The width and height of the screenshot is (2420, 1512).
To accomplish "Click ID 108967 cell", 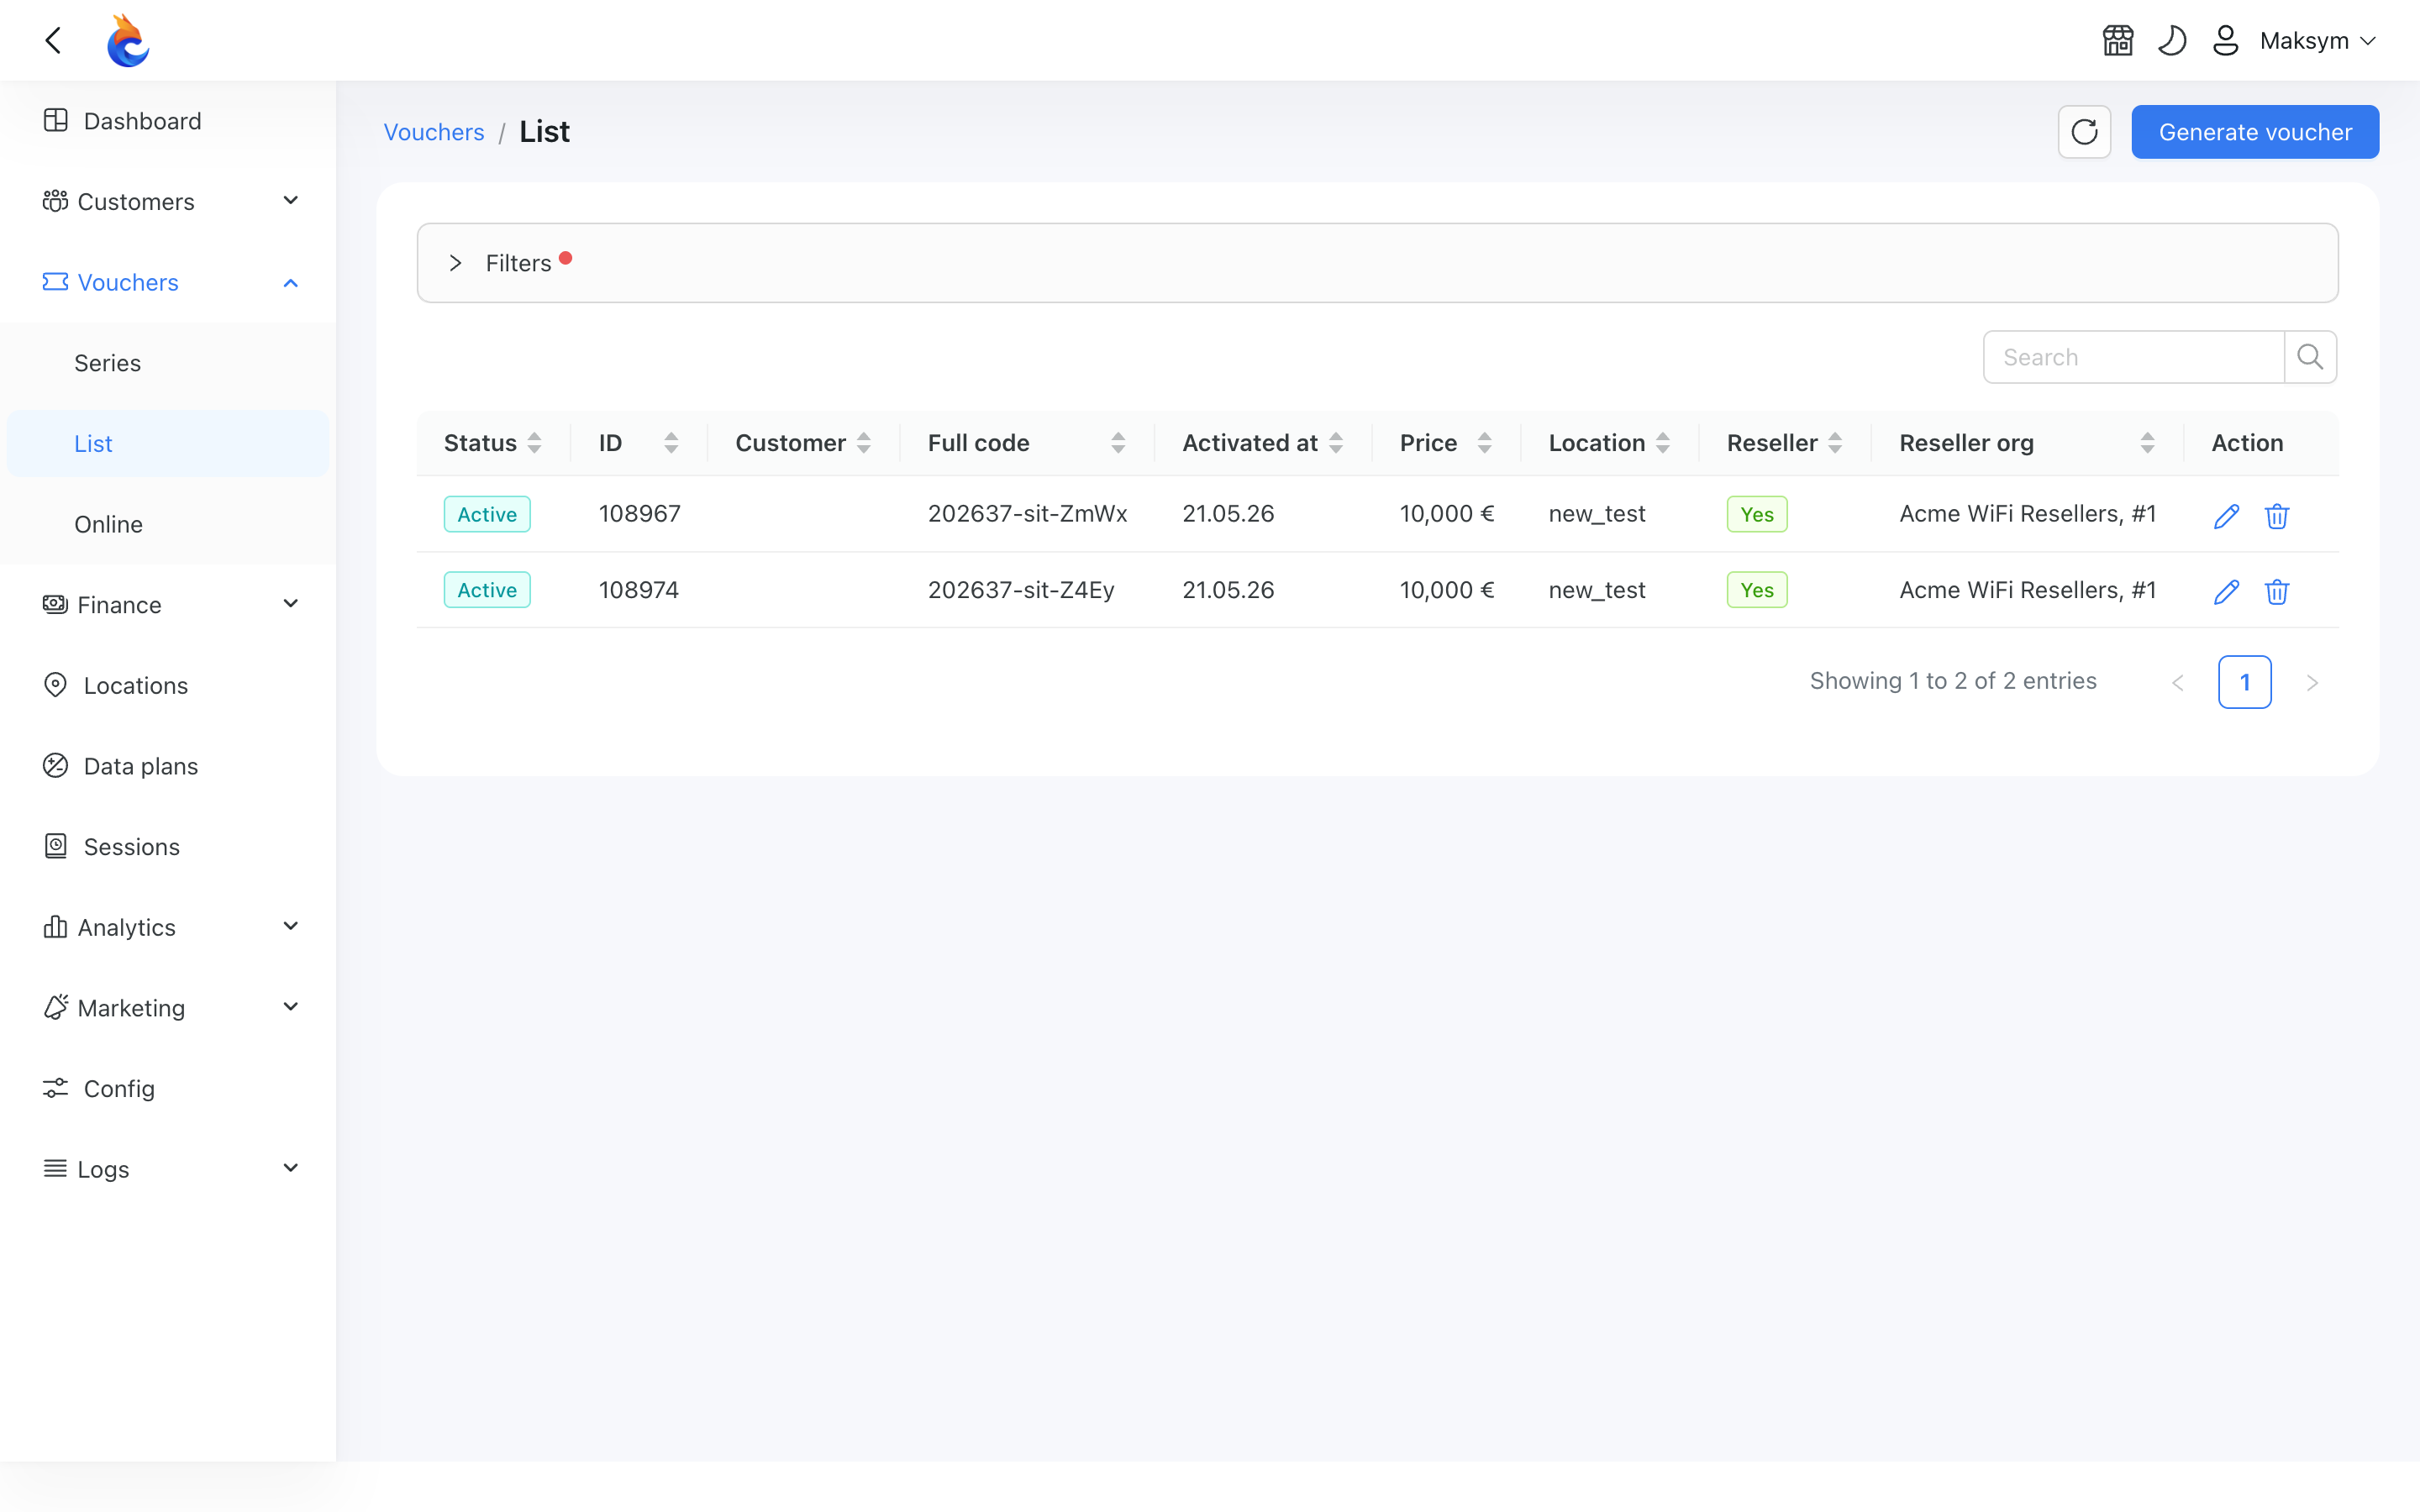I will click(x=640, y=514).
